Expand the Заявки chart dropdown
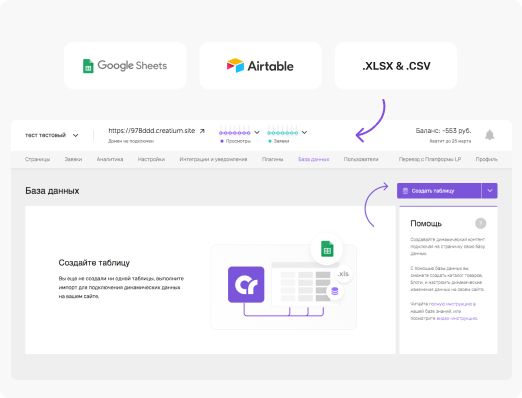The width and height of the screenshot is (522, 398). coord(304,132)
